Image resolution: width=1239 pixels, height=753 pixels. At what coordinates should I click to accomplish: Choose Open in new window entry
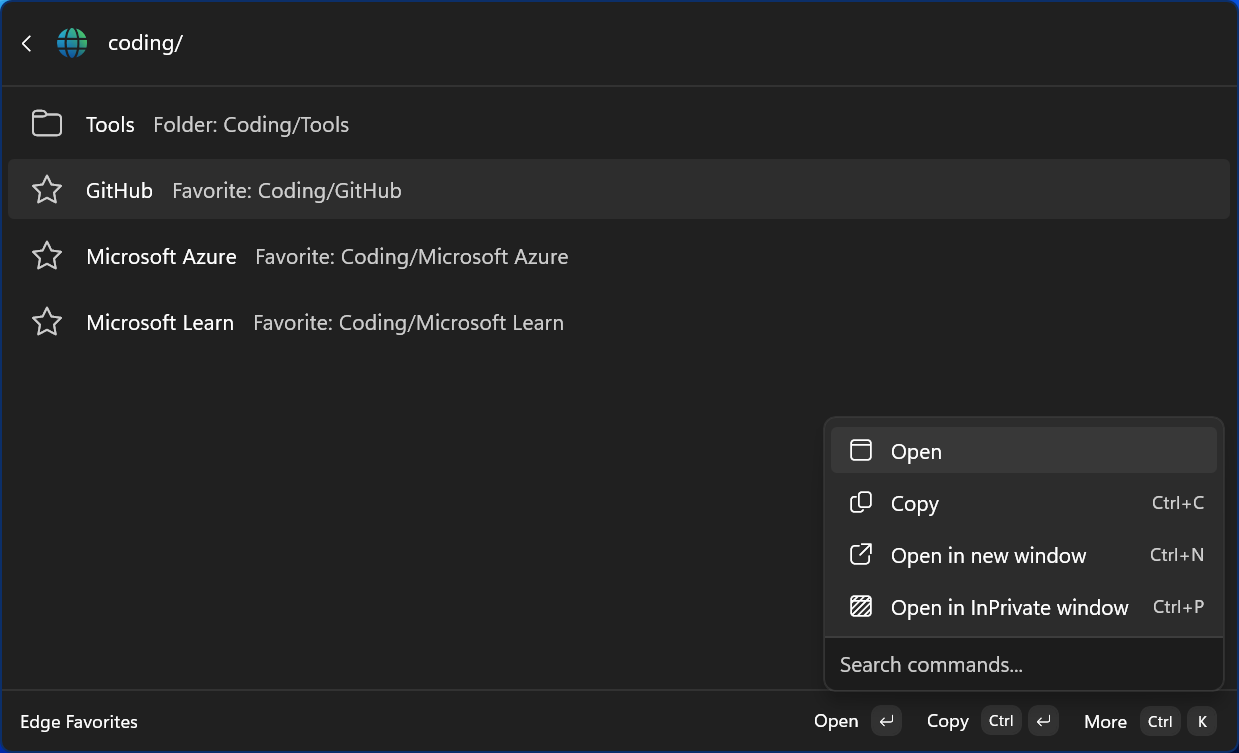click(1024, 555)
